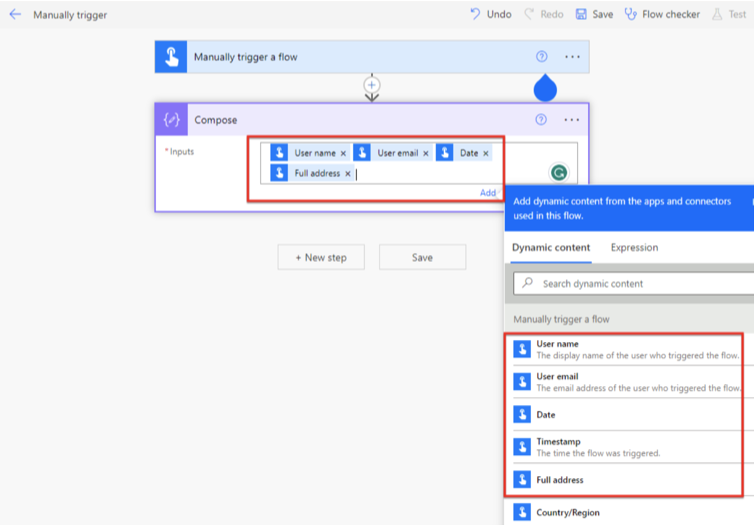Remove the User name token from Inputs
The width and height of the screenshot is (754, 525).
(x=343, y=153)
